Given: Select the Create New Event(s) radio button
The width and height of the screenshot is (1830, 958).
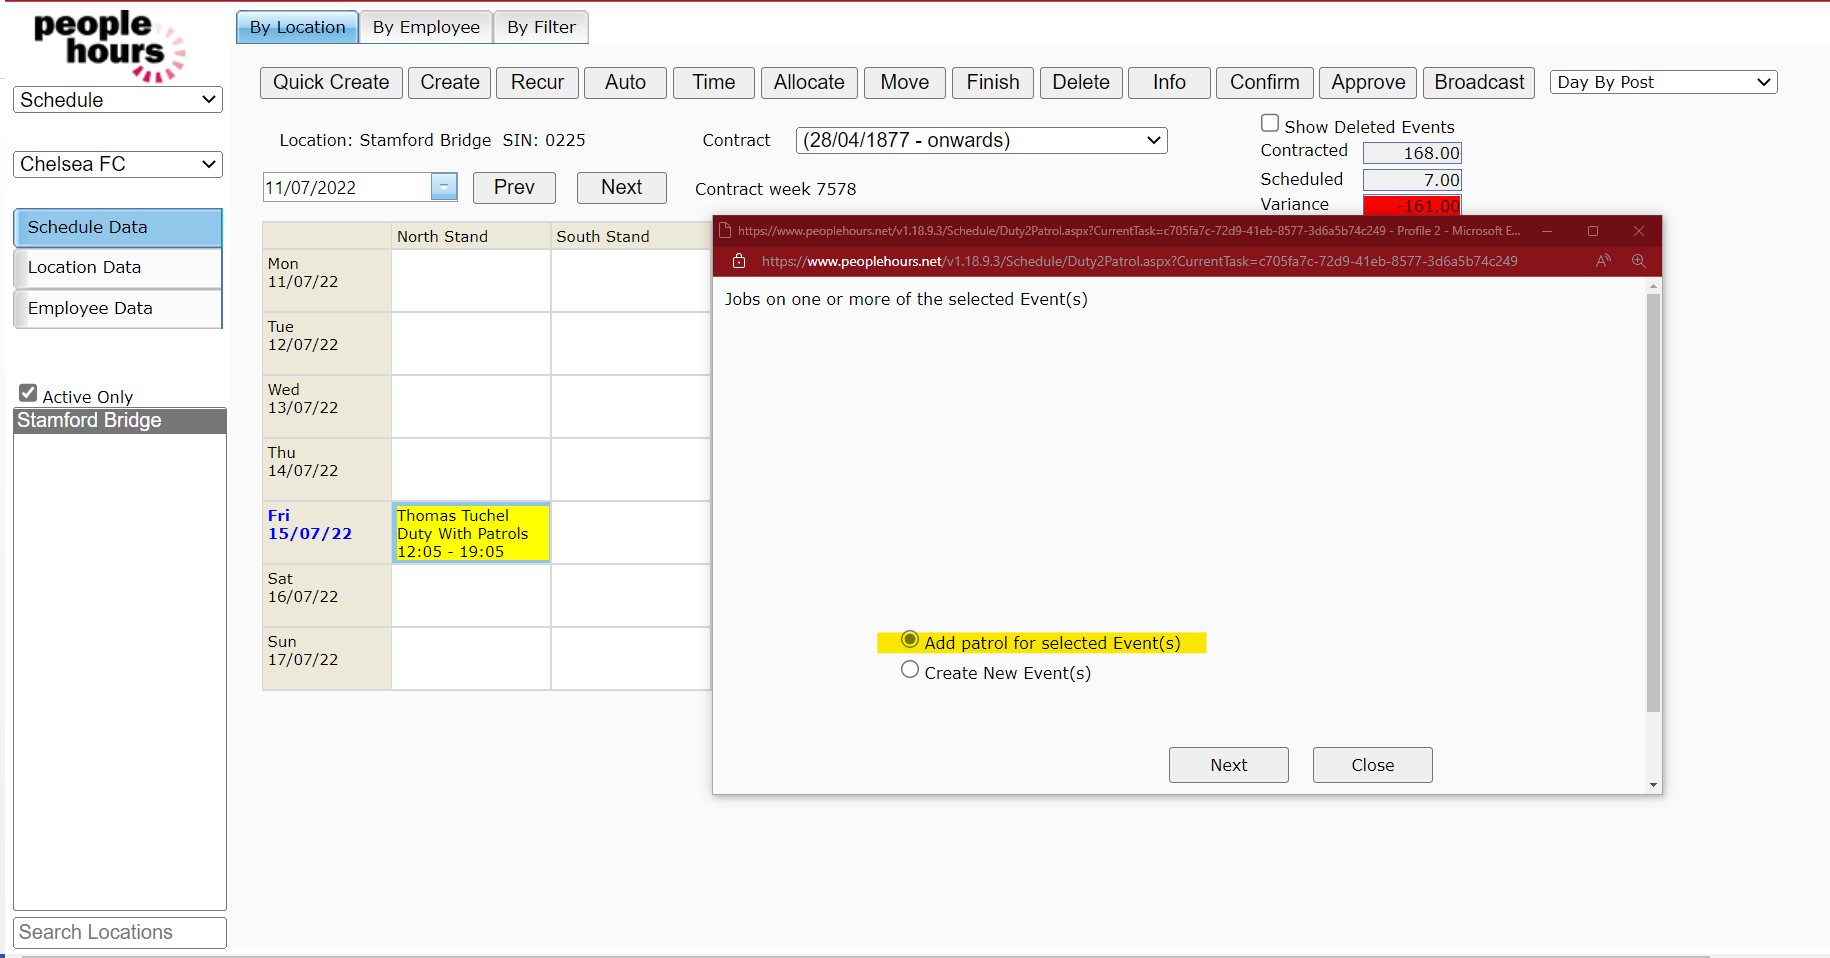Looking at the screenshot, I should click(910, 669).
